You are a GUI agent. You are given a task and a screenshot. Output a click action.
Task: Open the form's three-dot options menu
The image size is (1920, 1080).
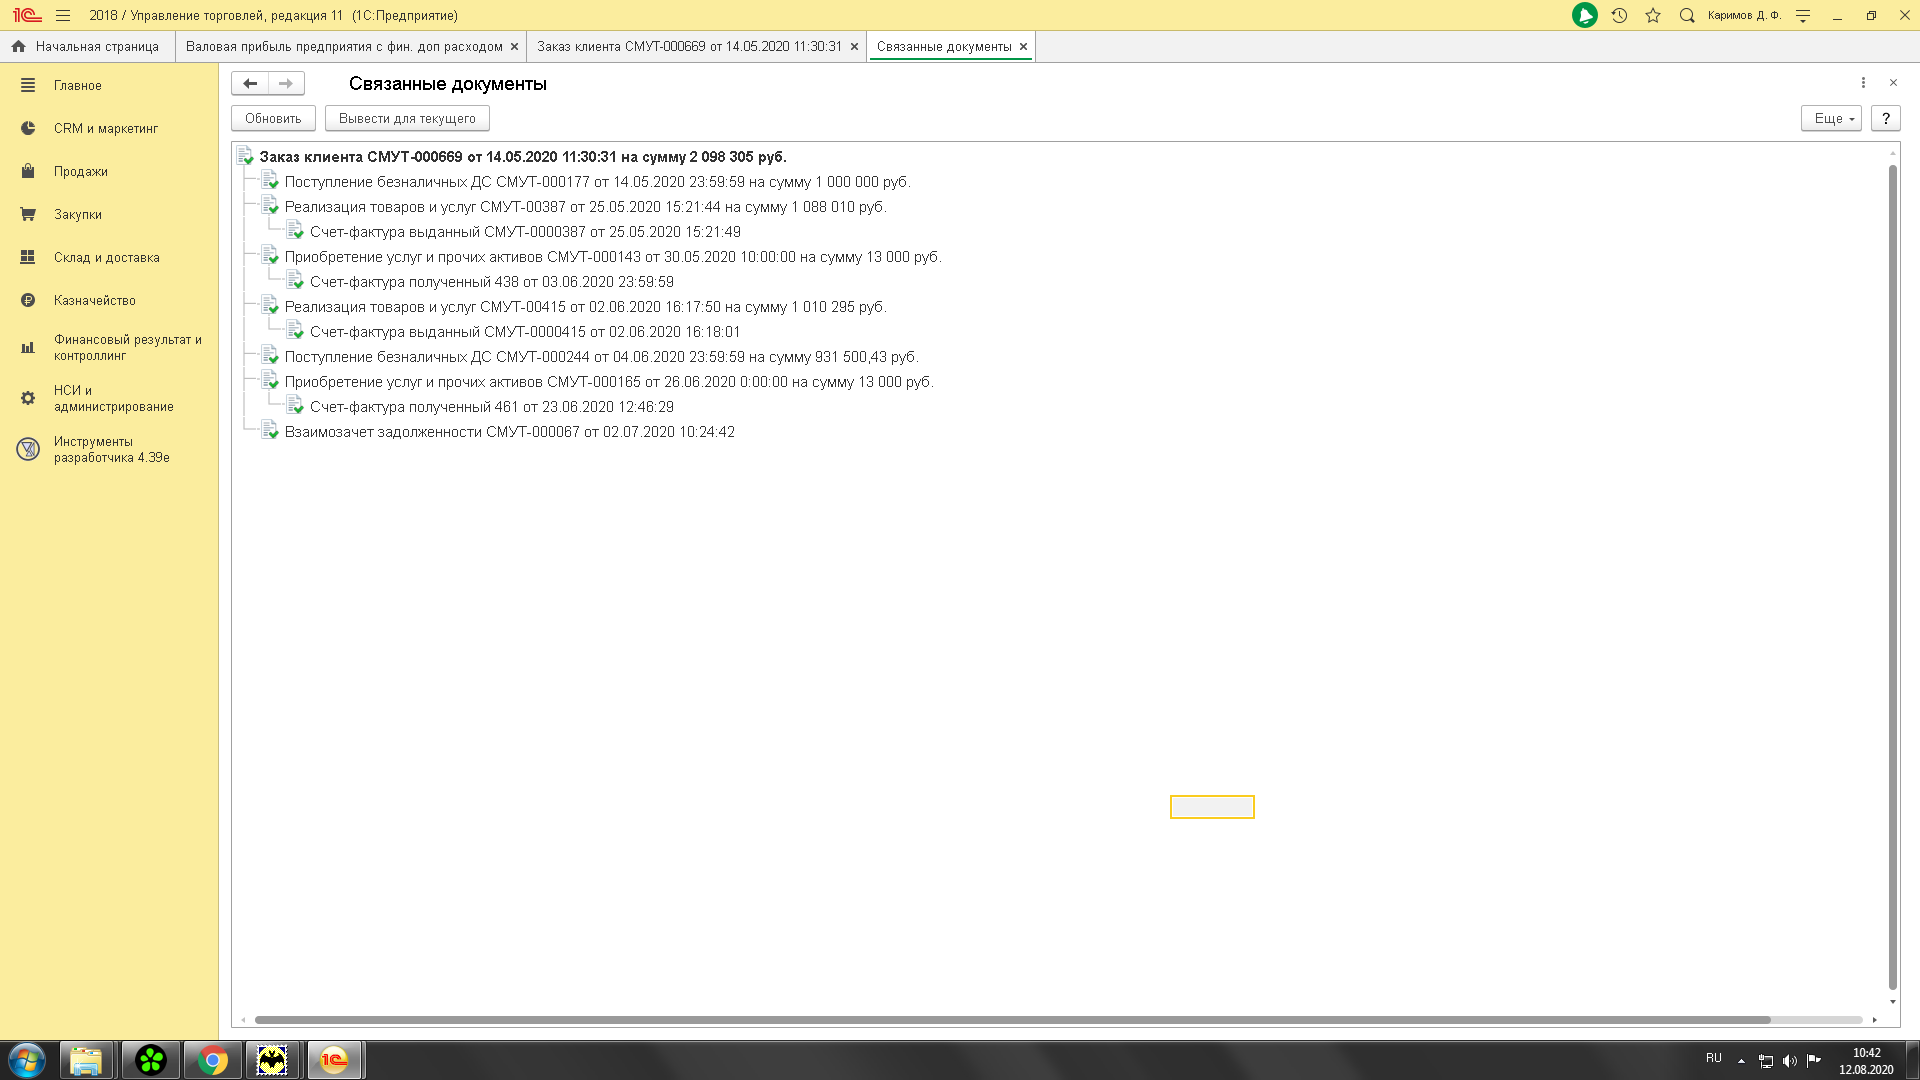tap(1863, 83)
